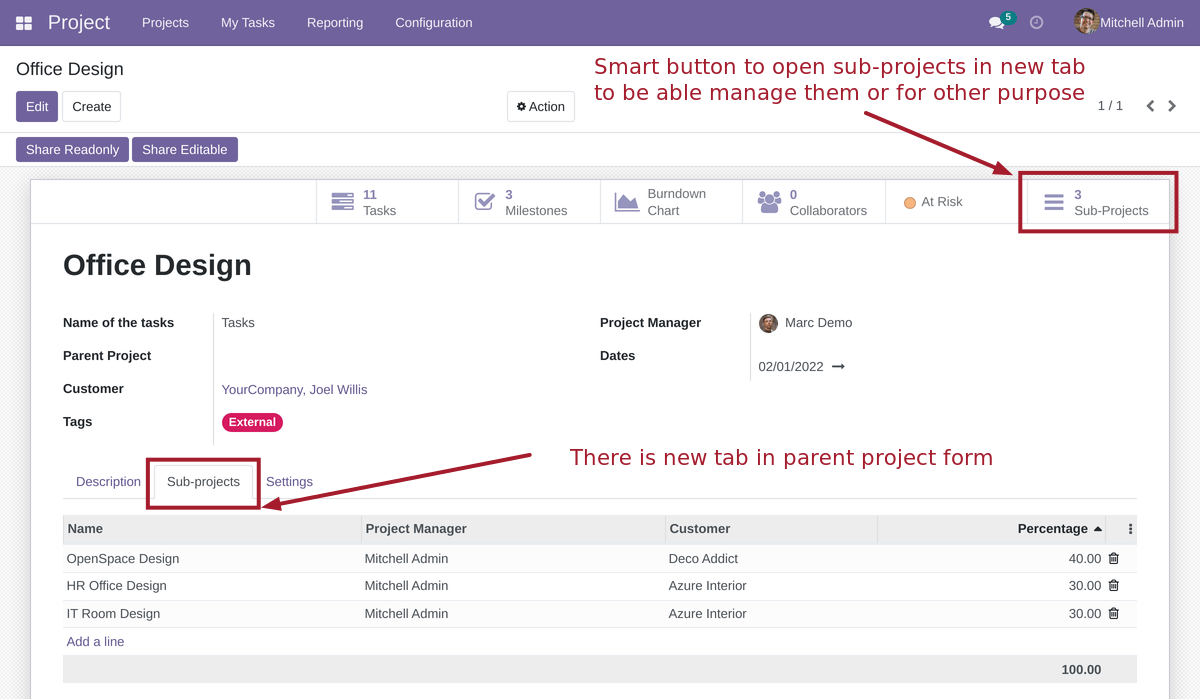Click the Add a line link
This screenshot has width=1200, height=699.
[95, 641]
